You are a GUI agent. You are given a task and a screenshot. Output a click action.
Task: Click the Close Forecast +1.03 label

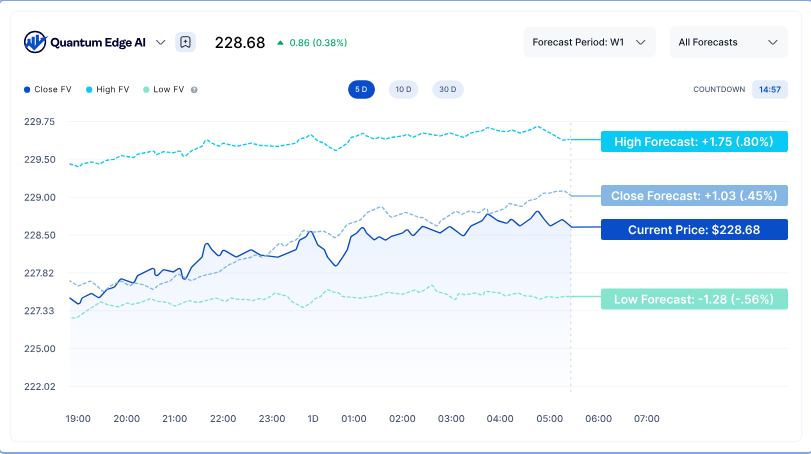tap(694, 195)
